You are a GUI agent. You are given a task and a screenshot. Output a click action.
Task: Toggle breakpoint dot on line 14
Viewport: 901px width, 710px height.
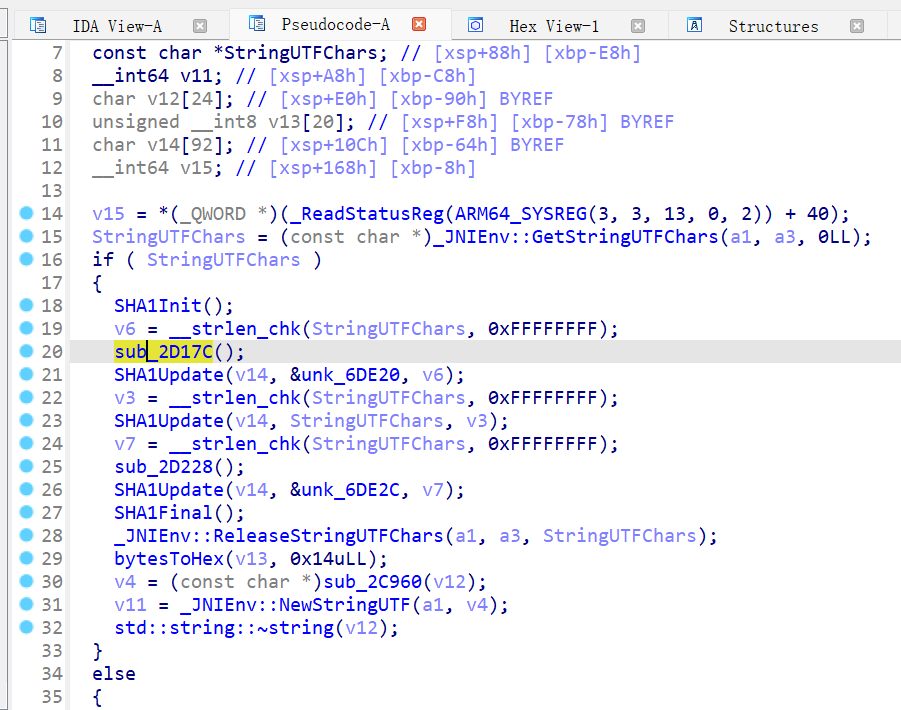pos(26,213)
